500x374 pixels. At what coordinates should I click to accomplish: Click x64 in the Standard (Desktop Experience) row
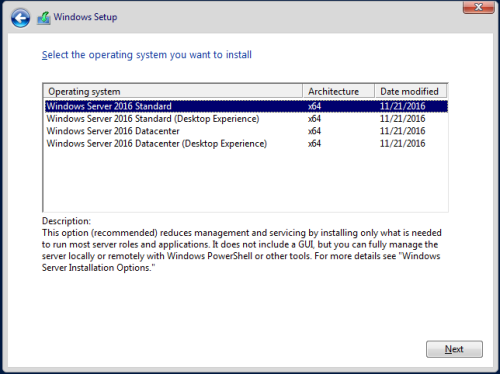pos(314,119)
